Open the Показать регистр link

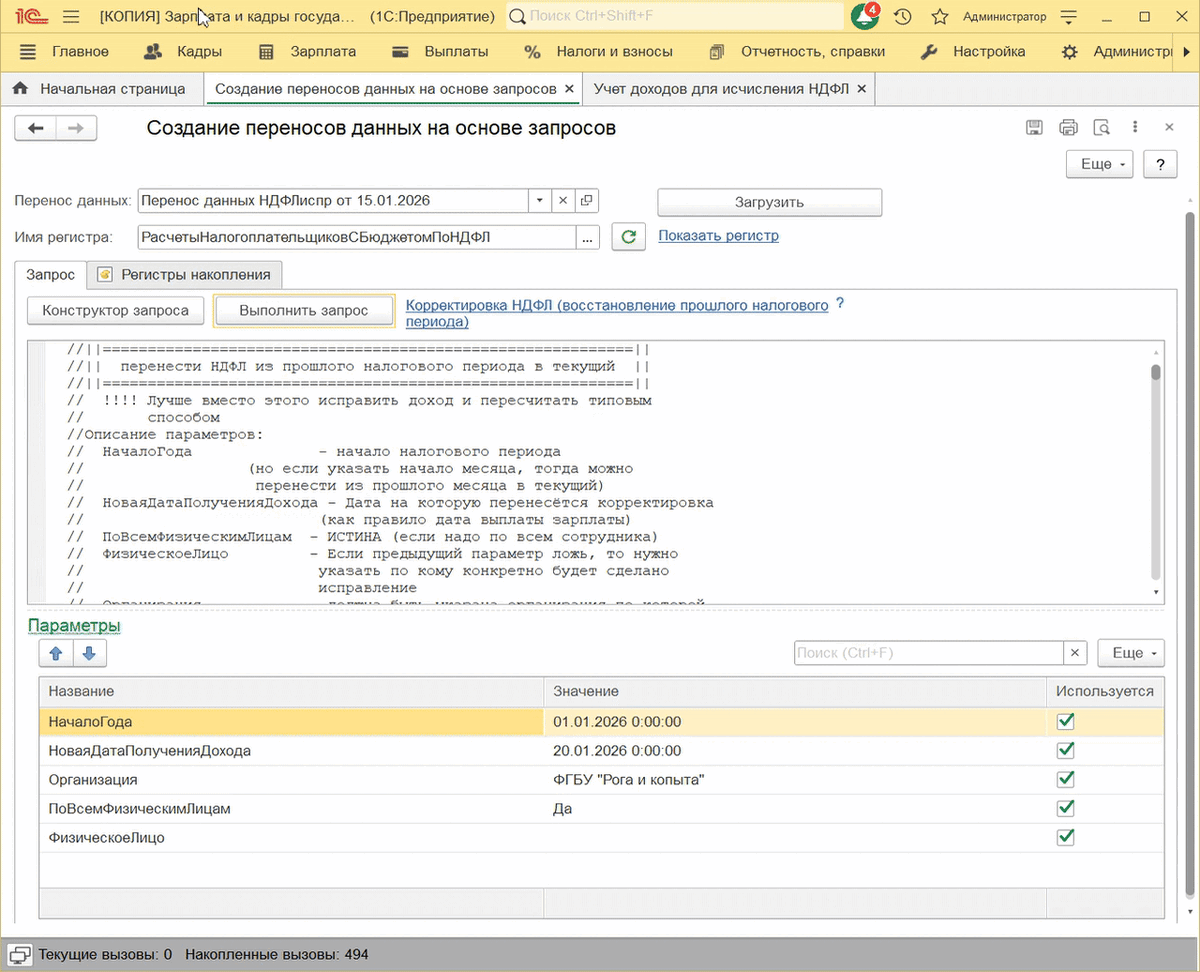coord(718,236)
